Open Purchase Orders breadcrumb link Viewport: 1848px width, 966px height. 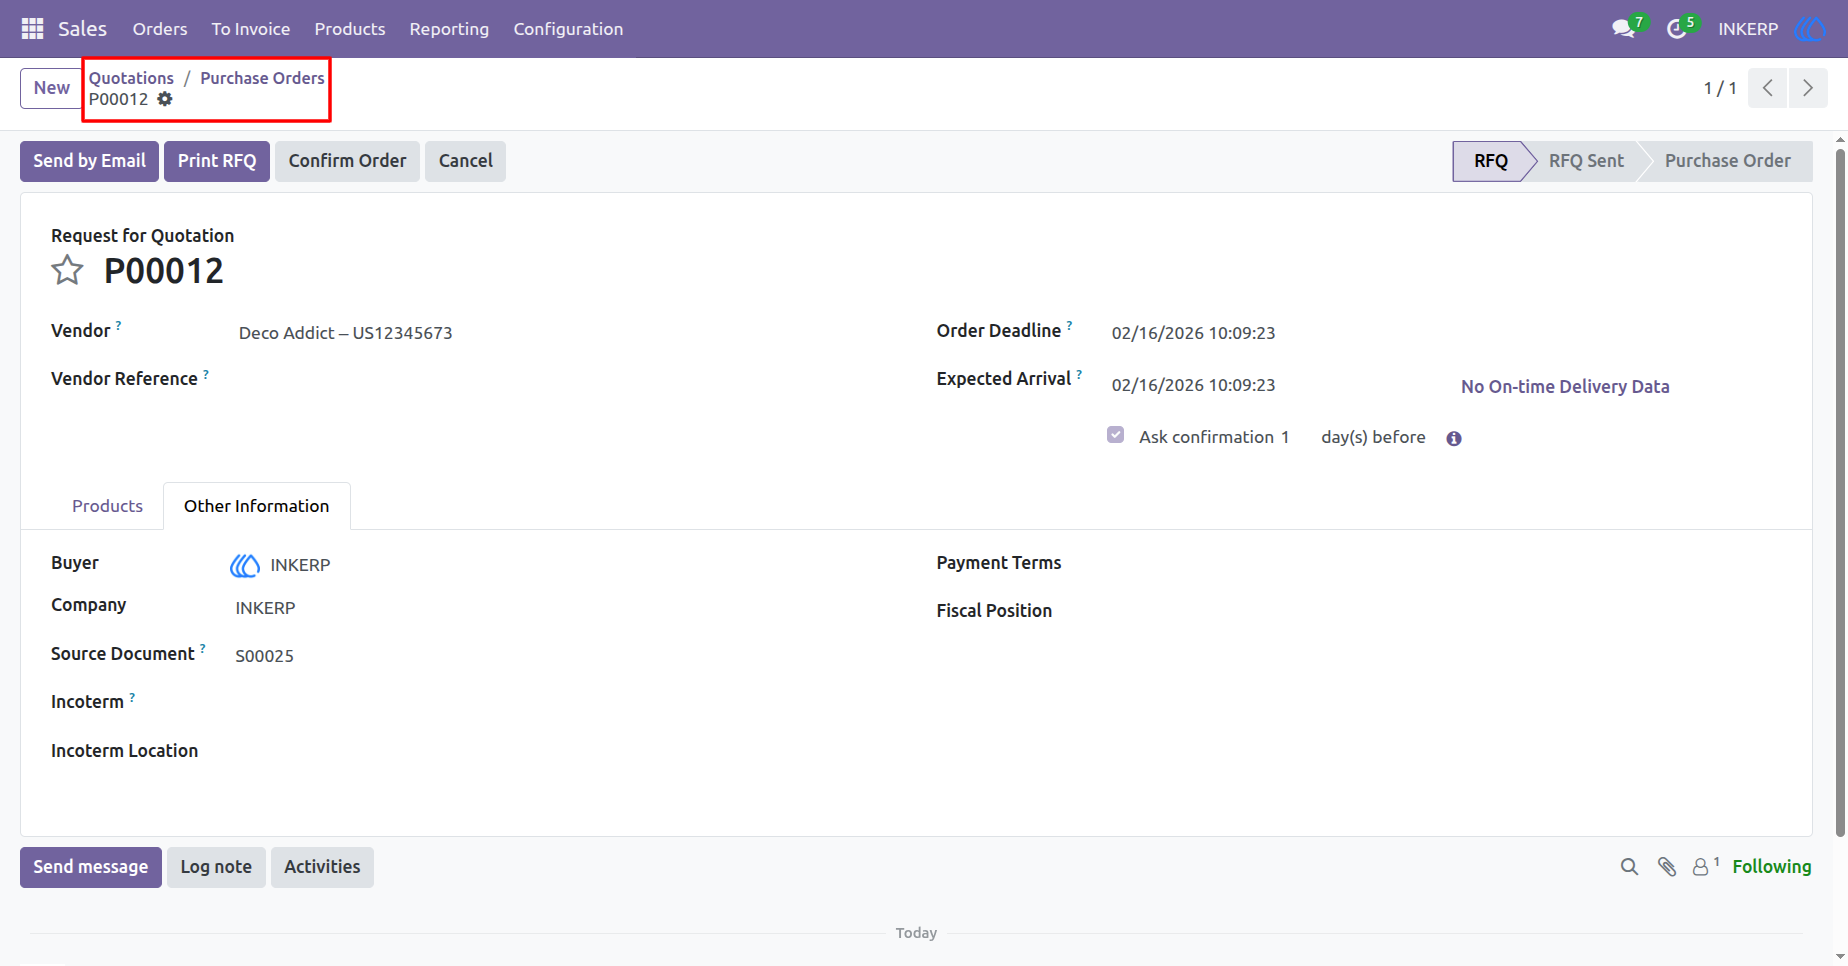(262, 78)
